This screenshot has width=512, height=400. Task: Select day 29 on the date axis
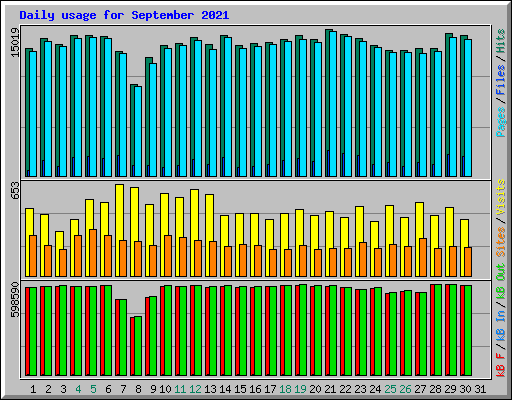point(450,389)
